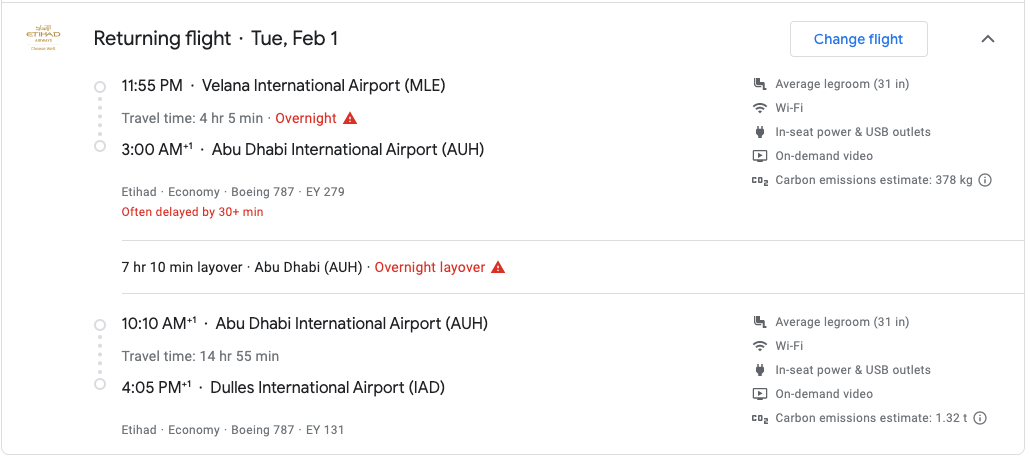Click the Returning flight Tue, Feb 1 heading
This screenshot has height=455, width=1025.
click(216, 39)
